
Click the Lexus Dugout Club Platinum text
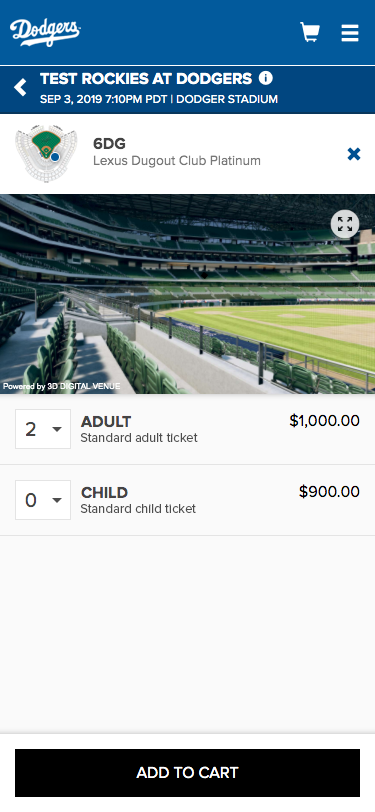(x=177, y=161)
